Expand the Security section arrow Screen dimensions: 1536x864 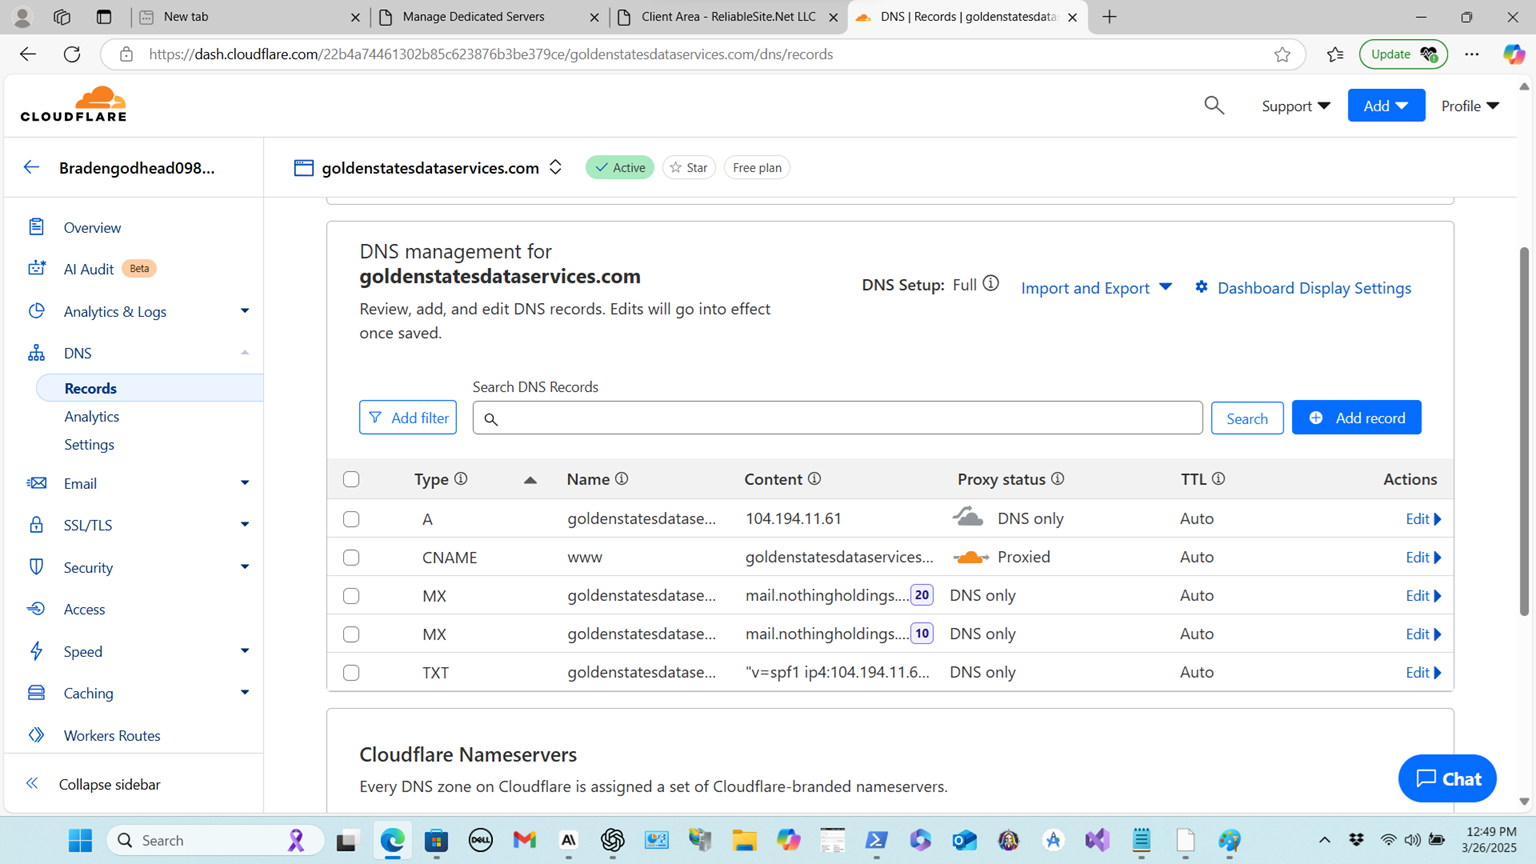pos(245,567)
